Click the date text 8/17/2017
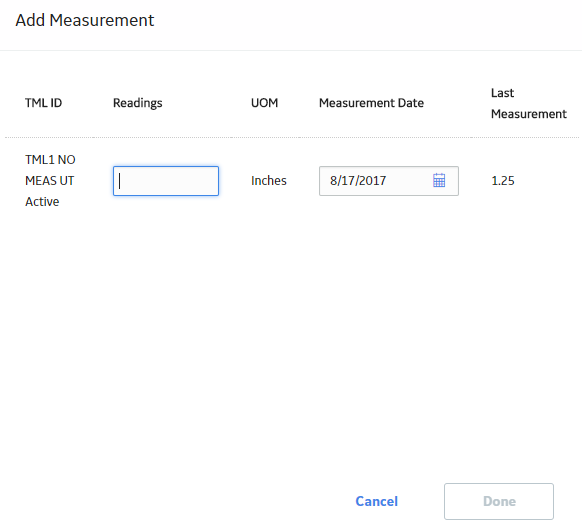The width and height of the screenshot is (582, 529). tap(358, 180)
